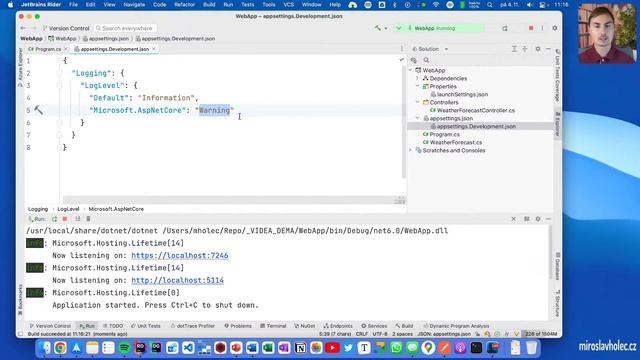The height and width of the screenshot is (360, 640).
Task: Open the Problems tool window tab
Action: (x=238, y=326)
